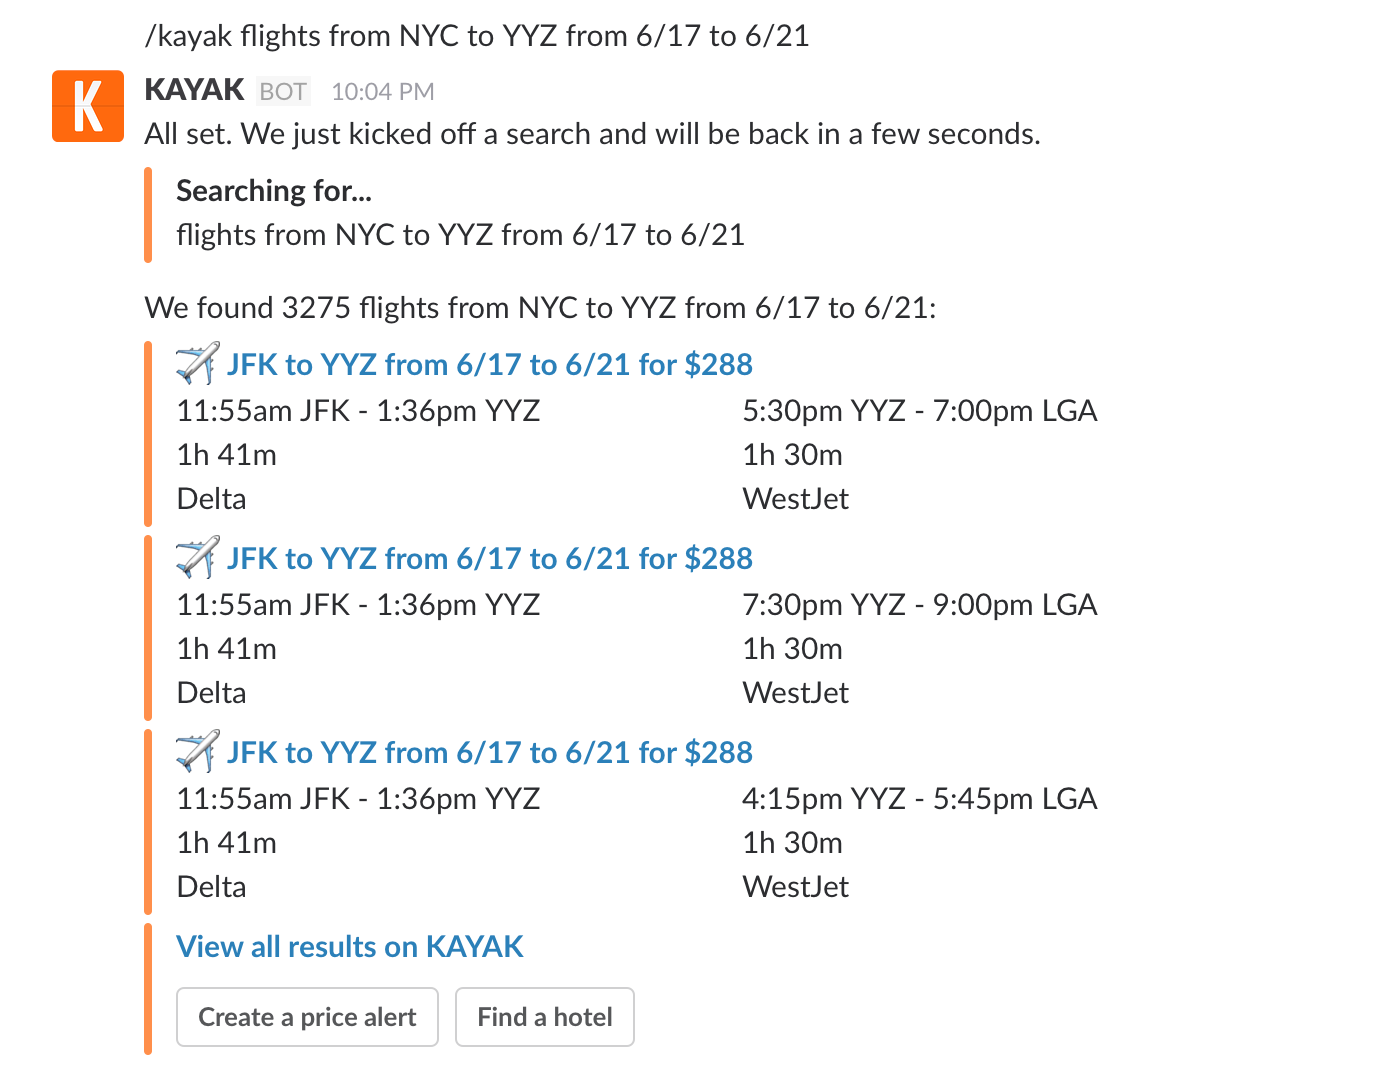This screenshot has width=1400, height=1076.
Task: Click 7:30pm YYZ - 9:00pm LGA return
Action: click(919, 605)
